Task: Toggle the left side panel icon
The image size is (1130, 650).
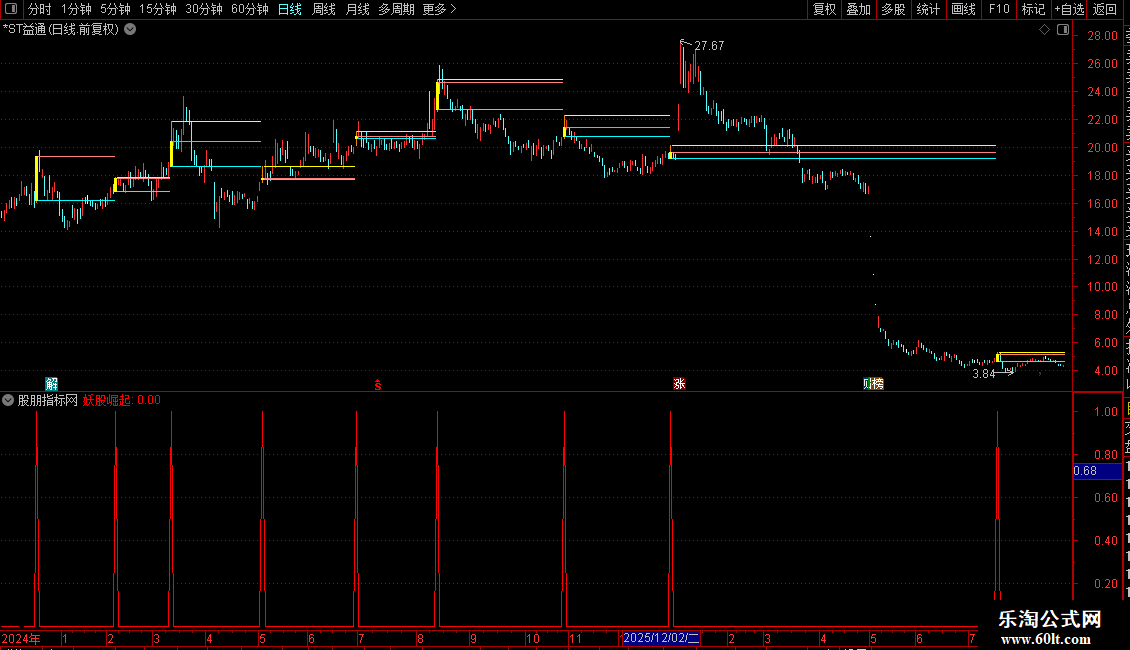Action: [x=11, y=9]
